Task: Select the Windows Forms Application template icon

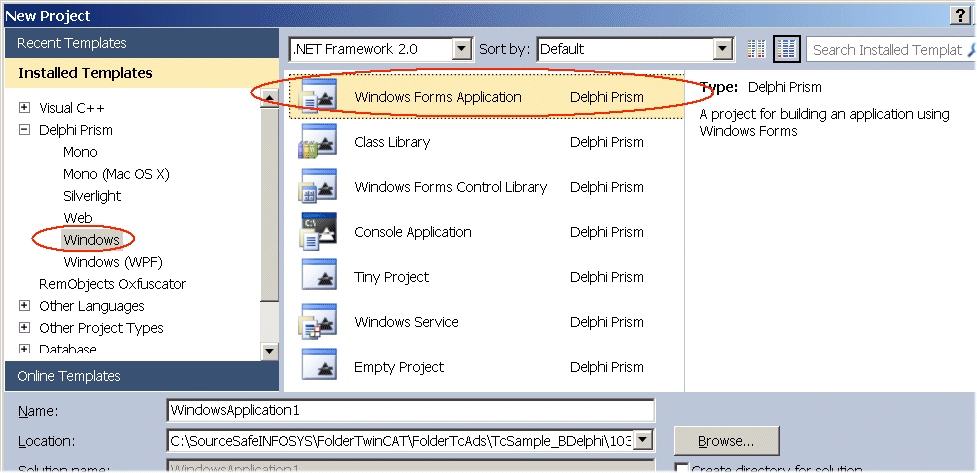Action: [x=318, y=97]
